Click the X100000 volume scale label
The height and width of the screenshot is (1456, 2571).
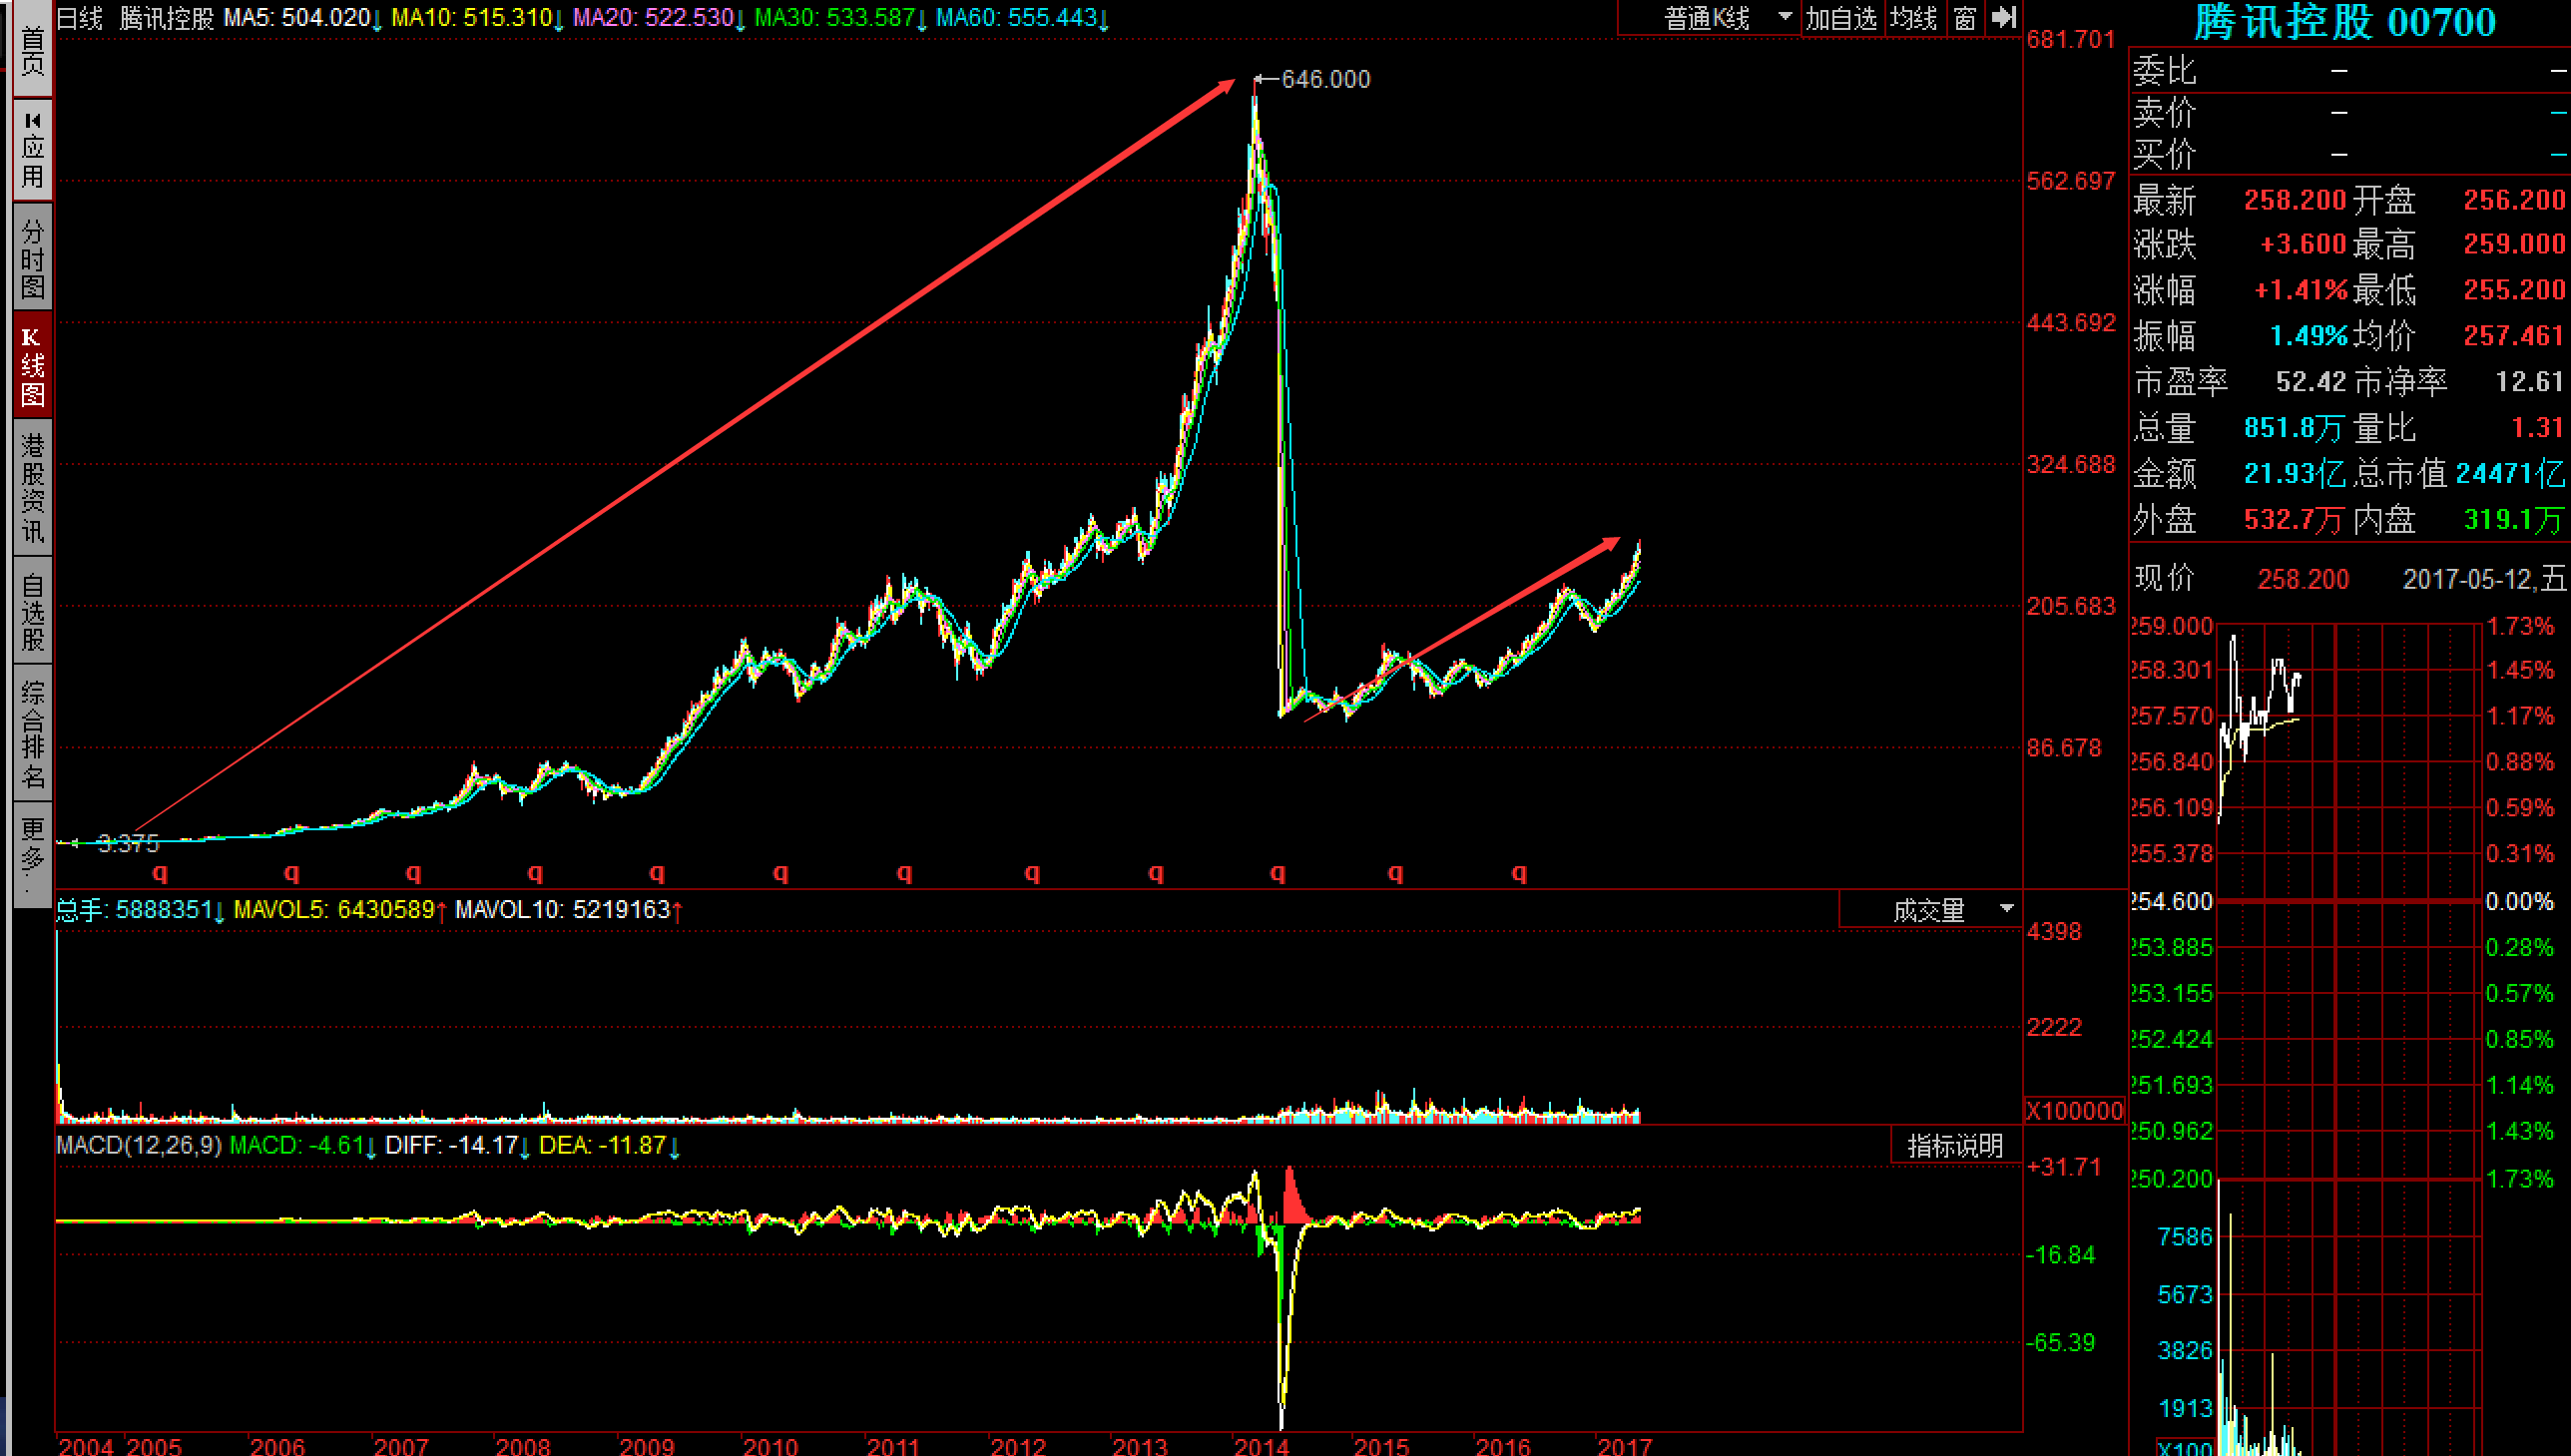(2074, 1111)
